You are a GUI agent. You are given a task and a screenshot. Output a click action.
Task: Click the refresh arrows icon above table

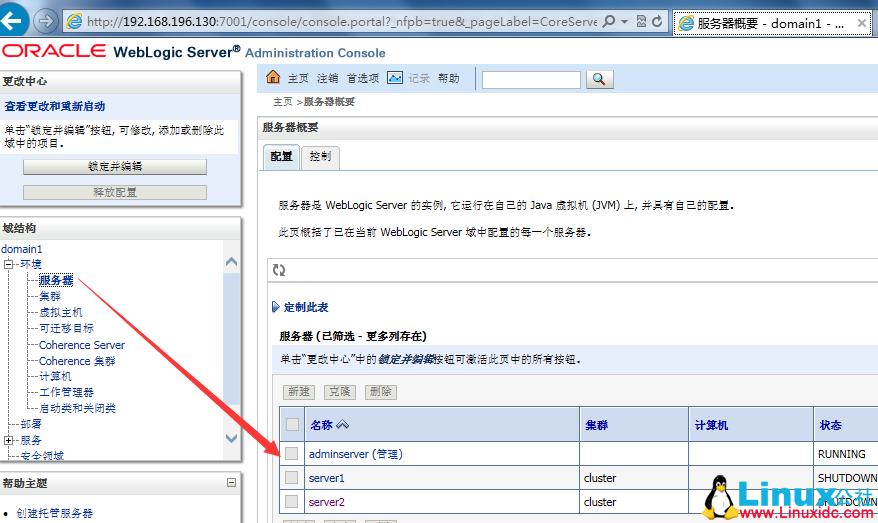[279, 270]
